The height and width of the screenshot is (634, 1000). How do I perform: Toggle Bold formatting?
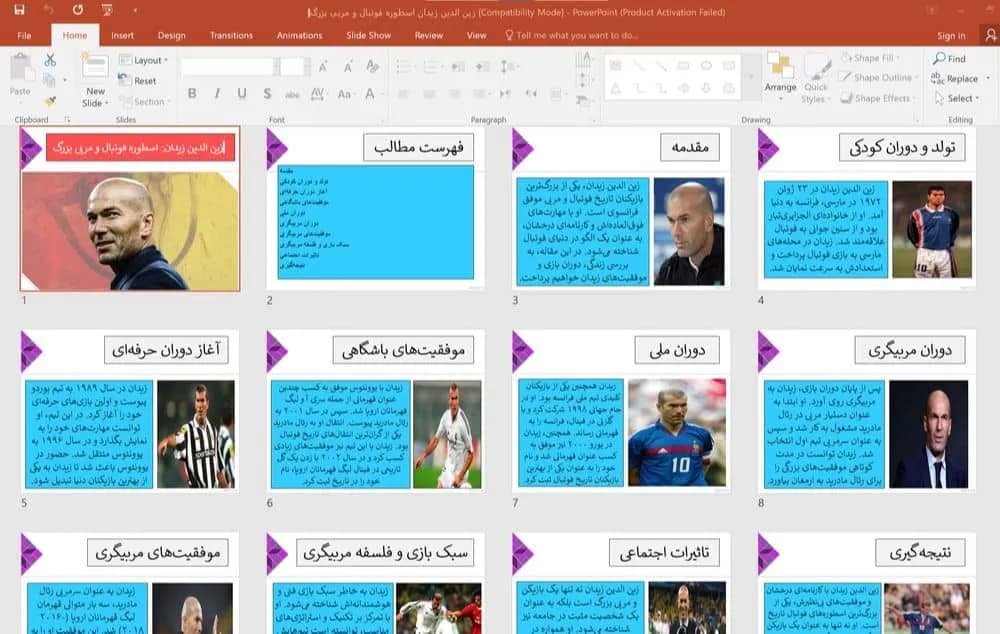[192, 94]
